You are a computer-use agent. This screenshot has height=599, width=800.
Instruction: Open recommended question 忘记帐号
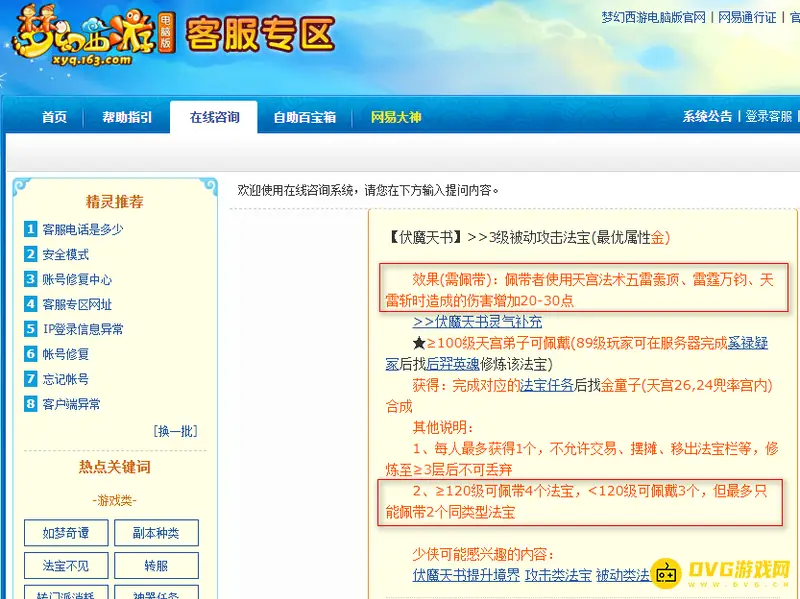65,379
